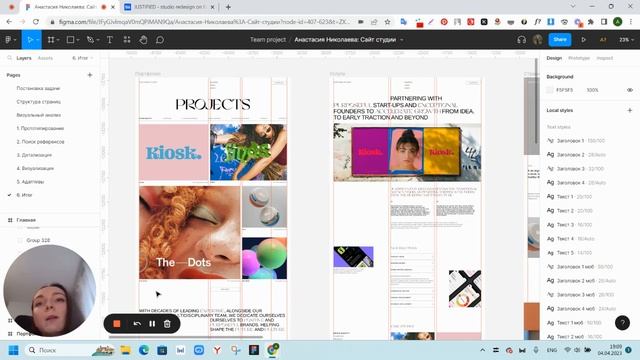Toggle Background color visibility eye

coord(630,90)
